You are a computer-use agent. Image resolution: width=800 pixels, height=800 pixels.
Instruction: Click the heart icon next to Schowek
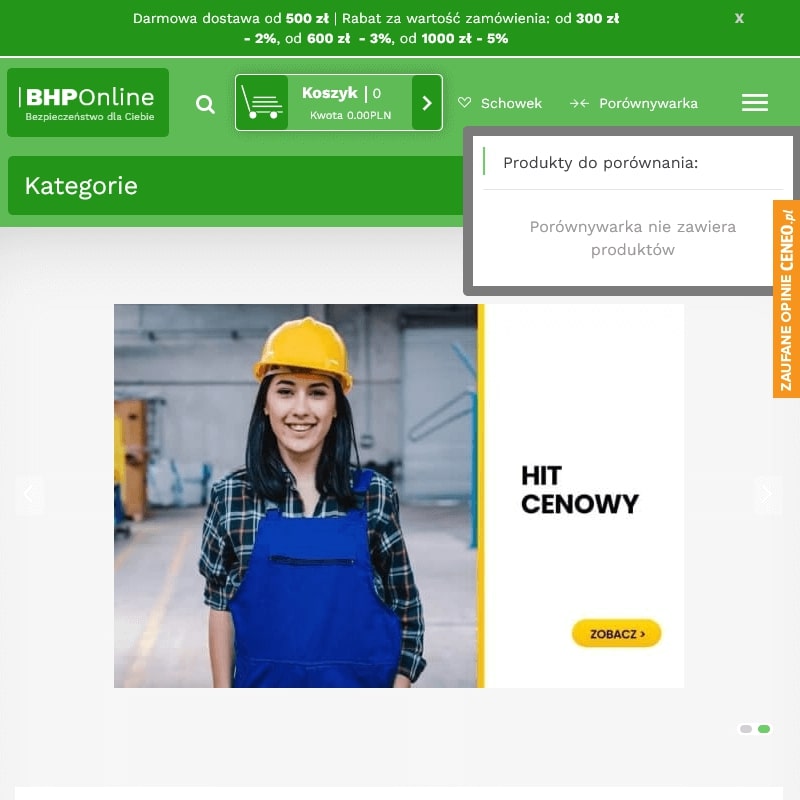coord(464,103)
